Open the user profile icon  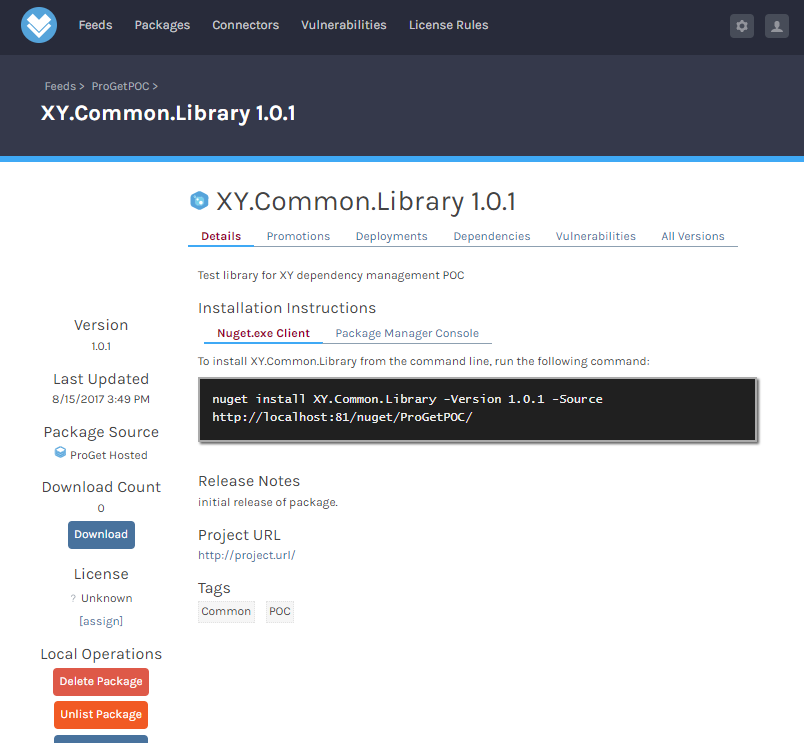tap(777, 26)
